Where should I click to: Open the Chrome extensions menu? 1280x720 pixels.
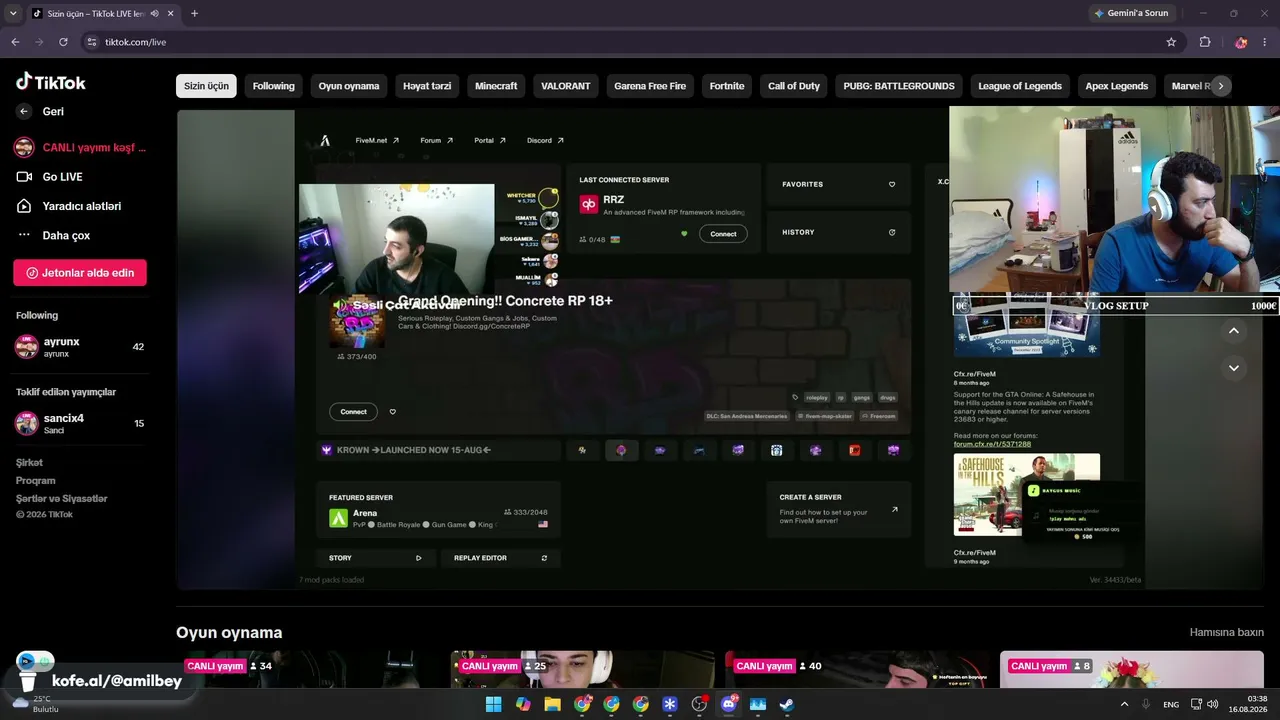(x=1205, y=42)
